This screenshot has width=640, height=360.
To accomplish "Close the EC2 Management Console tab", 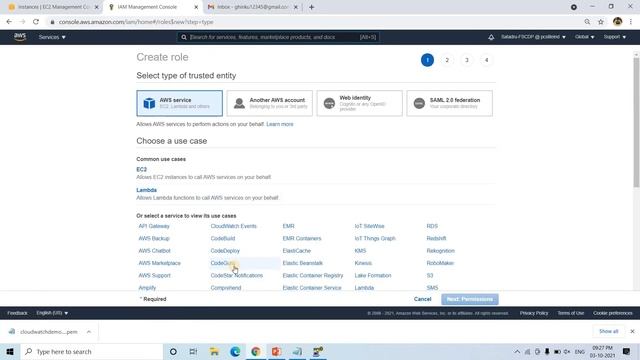I will pyautogui.click(x=96, y=7).
